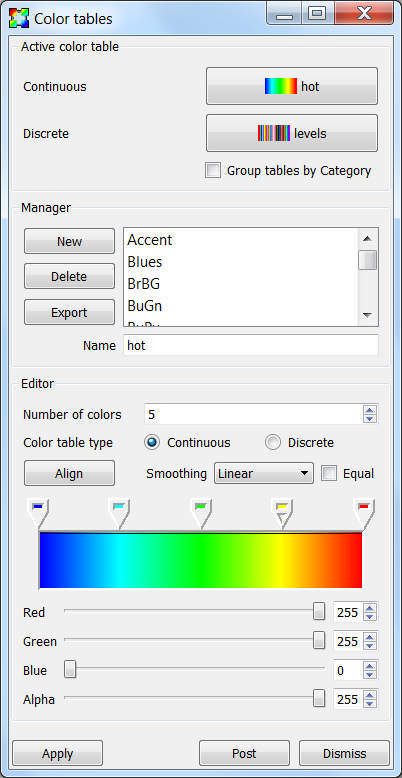Decrease the Alpha value spinner
This screenshot has height=778, width=402.
[x=370, y=704]
